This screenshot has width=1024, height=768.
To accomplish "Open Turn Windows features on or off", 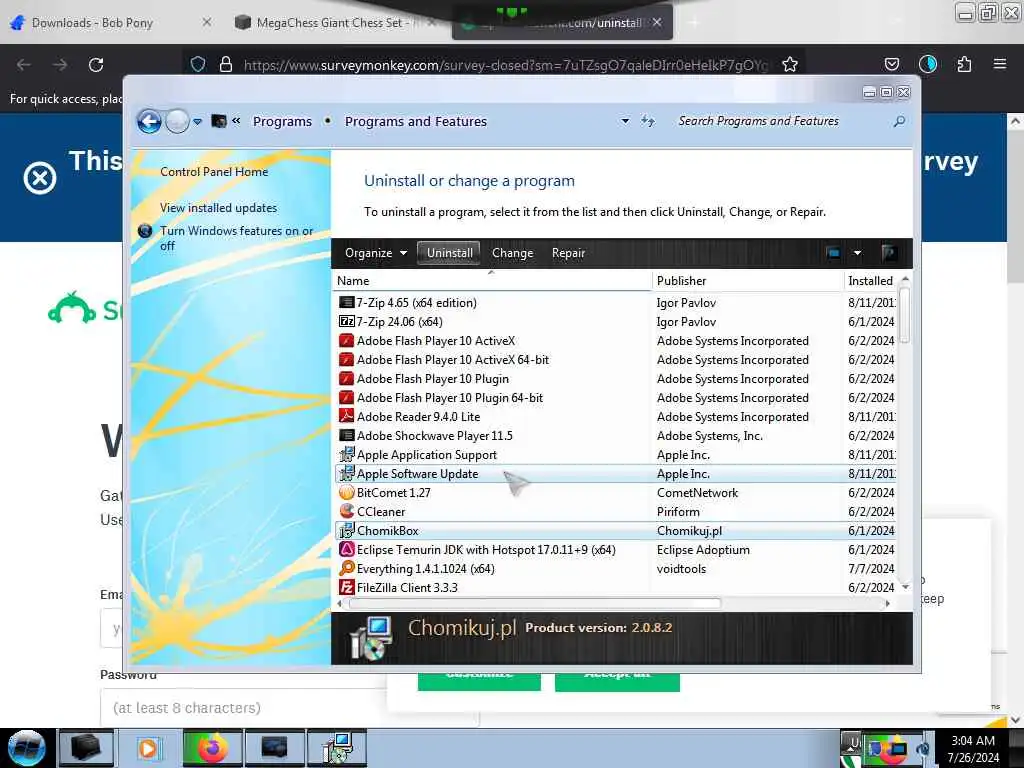I will [236, 238].
